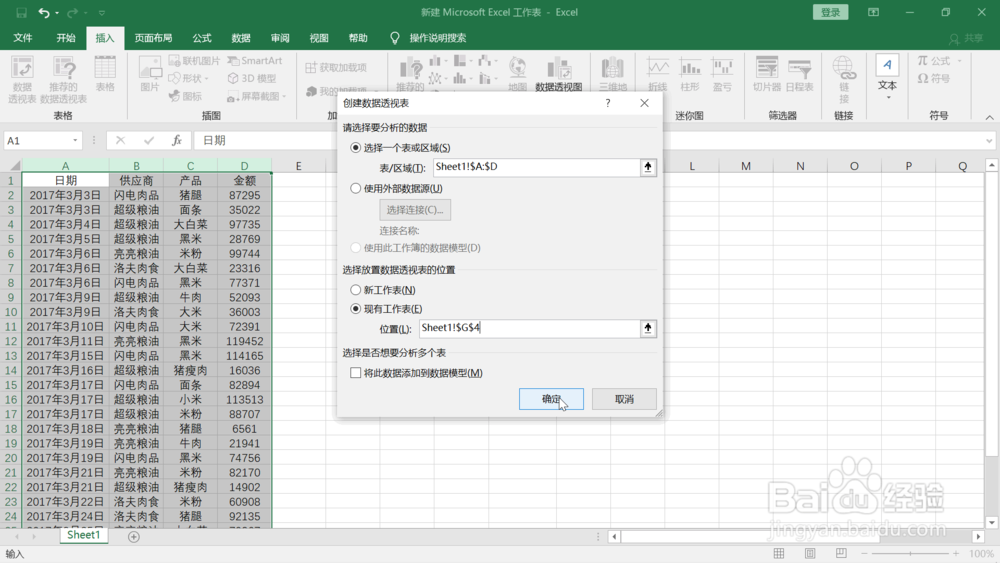The height and width of the screenshot is (563, 1000).
Task: Open the 文本 dropdown arrow
Action: click(x=888, y=98)
